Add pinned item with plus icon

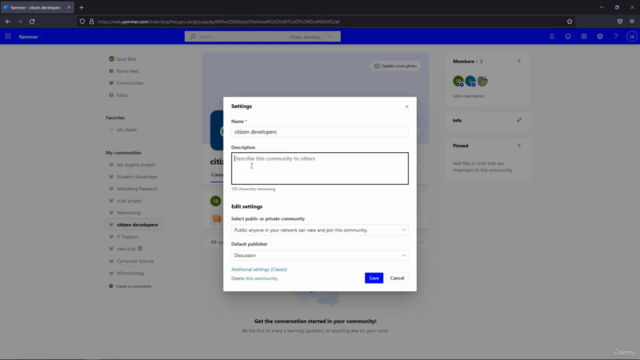pyautogui.click(x=519, y=145)
